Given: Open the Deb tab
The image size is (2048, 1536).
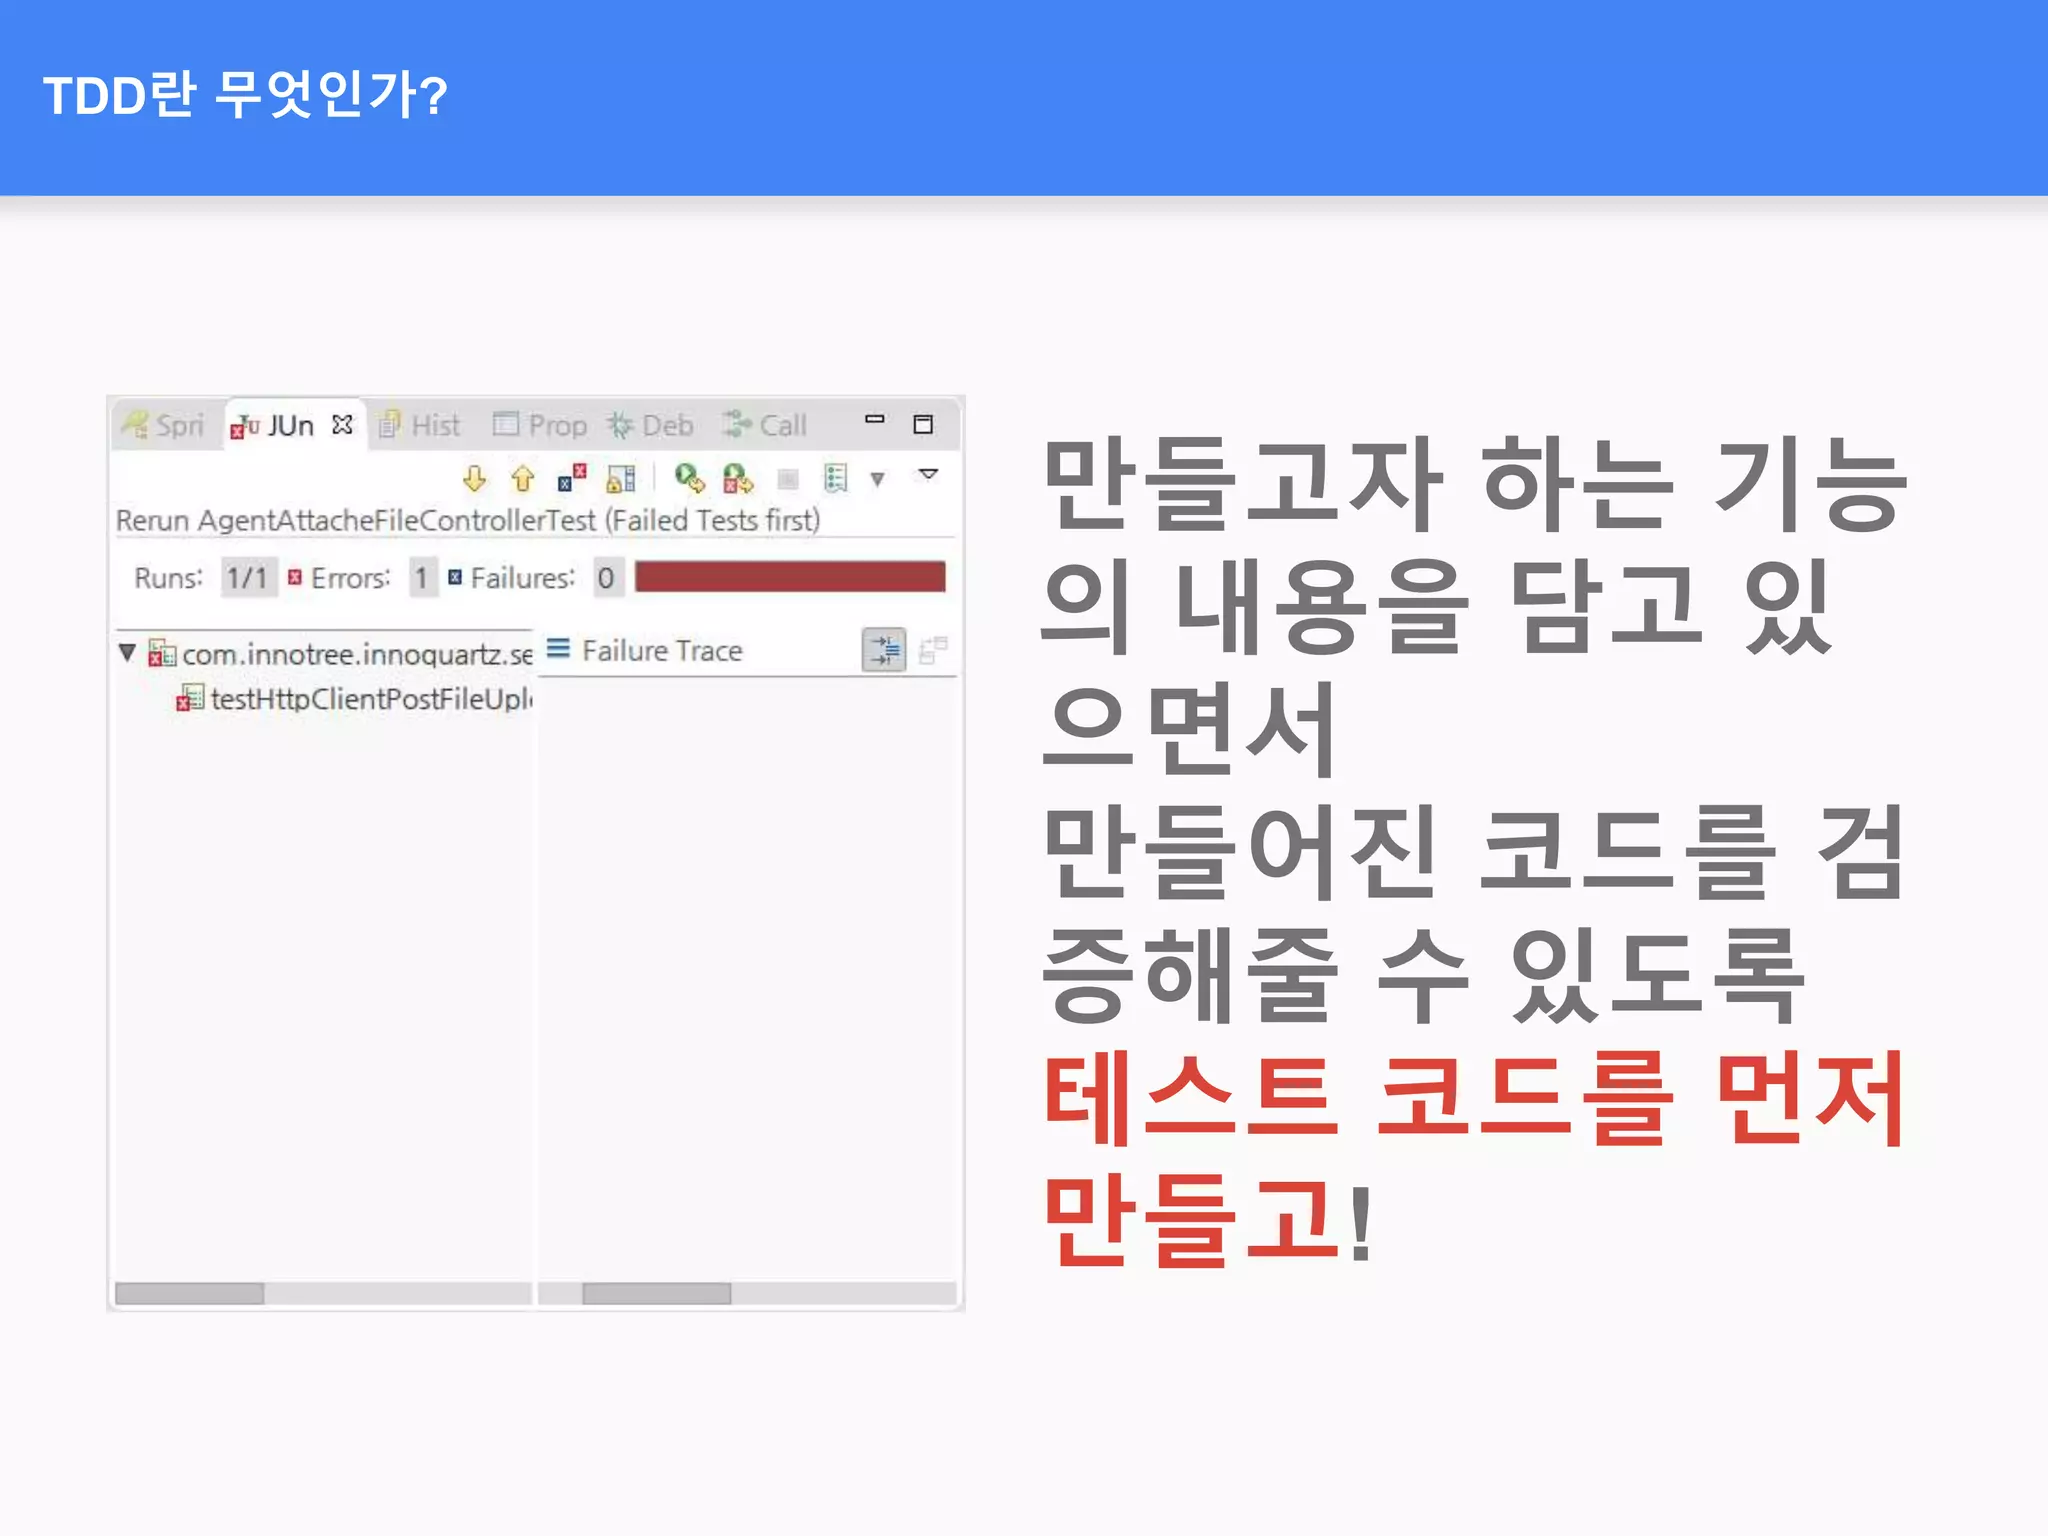Looking at the screenshot, I should click(x=650, y=425).
